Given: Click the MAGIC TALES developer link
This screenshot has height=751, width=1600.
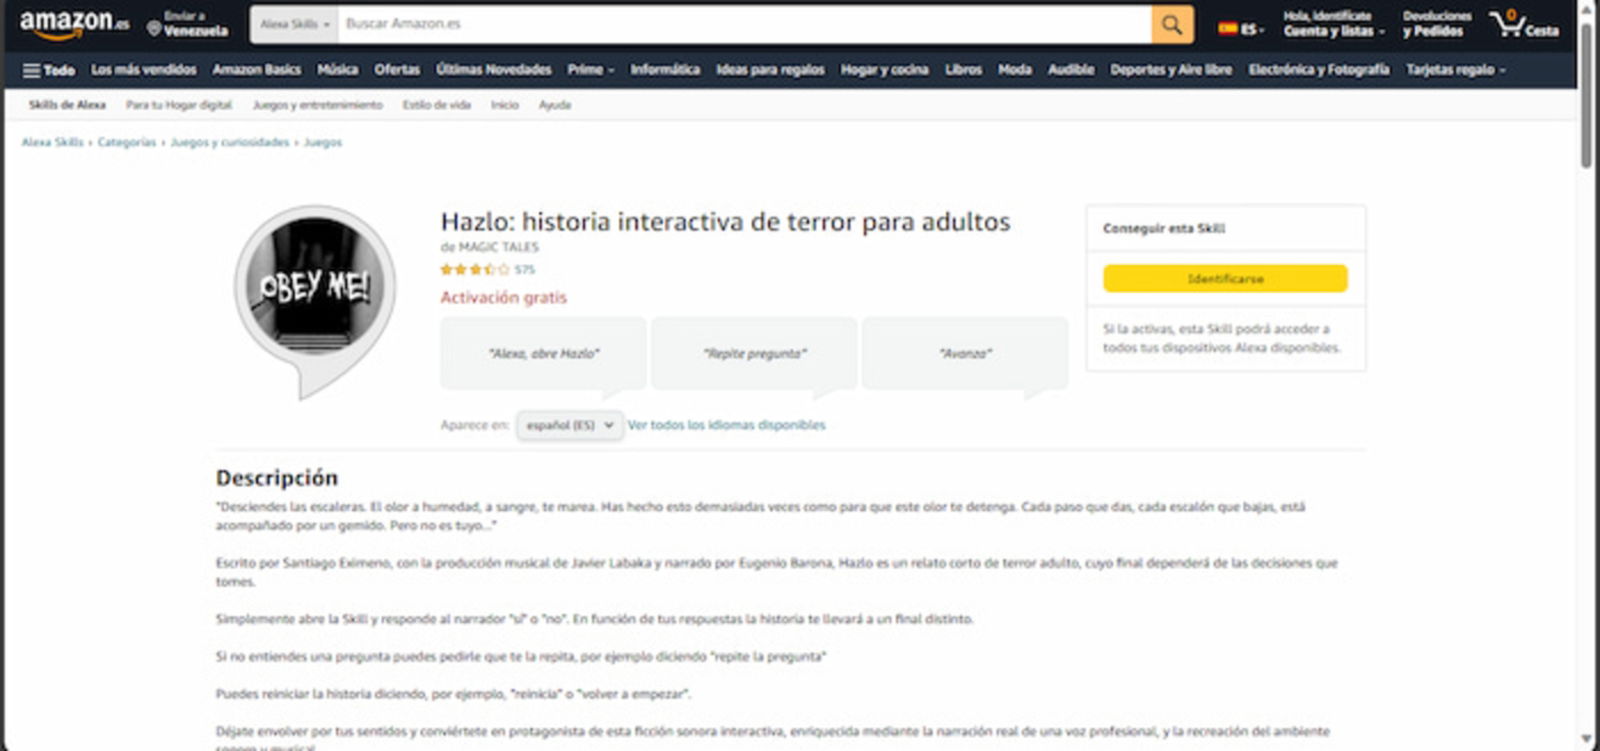Looking at the screenshot, I should pos(498,247).
